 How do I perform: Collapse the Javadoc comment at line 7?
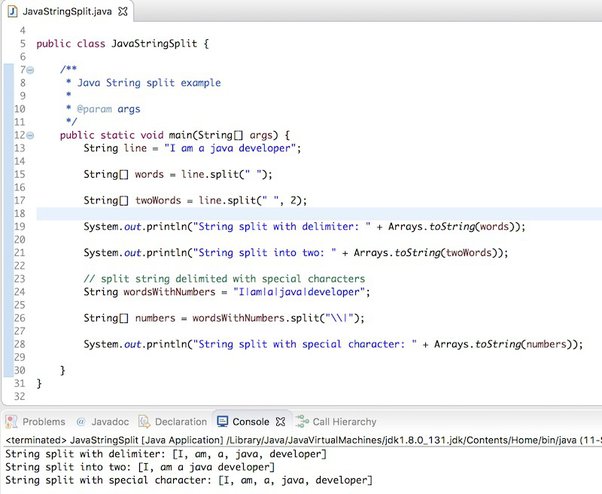[30, 70]
